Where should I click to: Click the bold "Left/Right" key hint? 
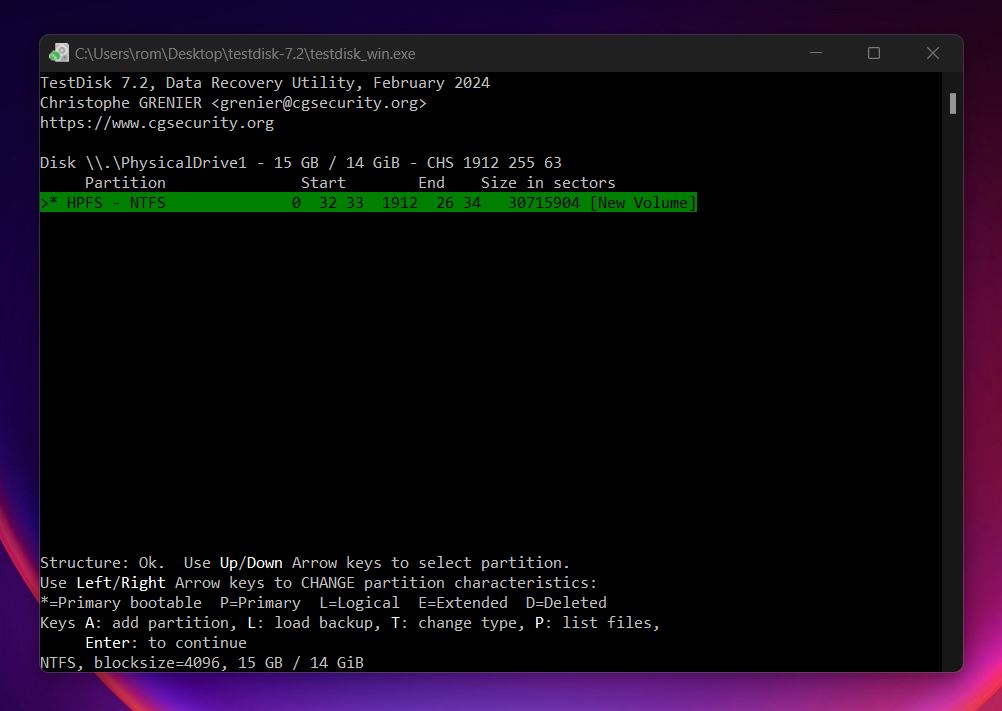point(121,583)
